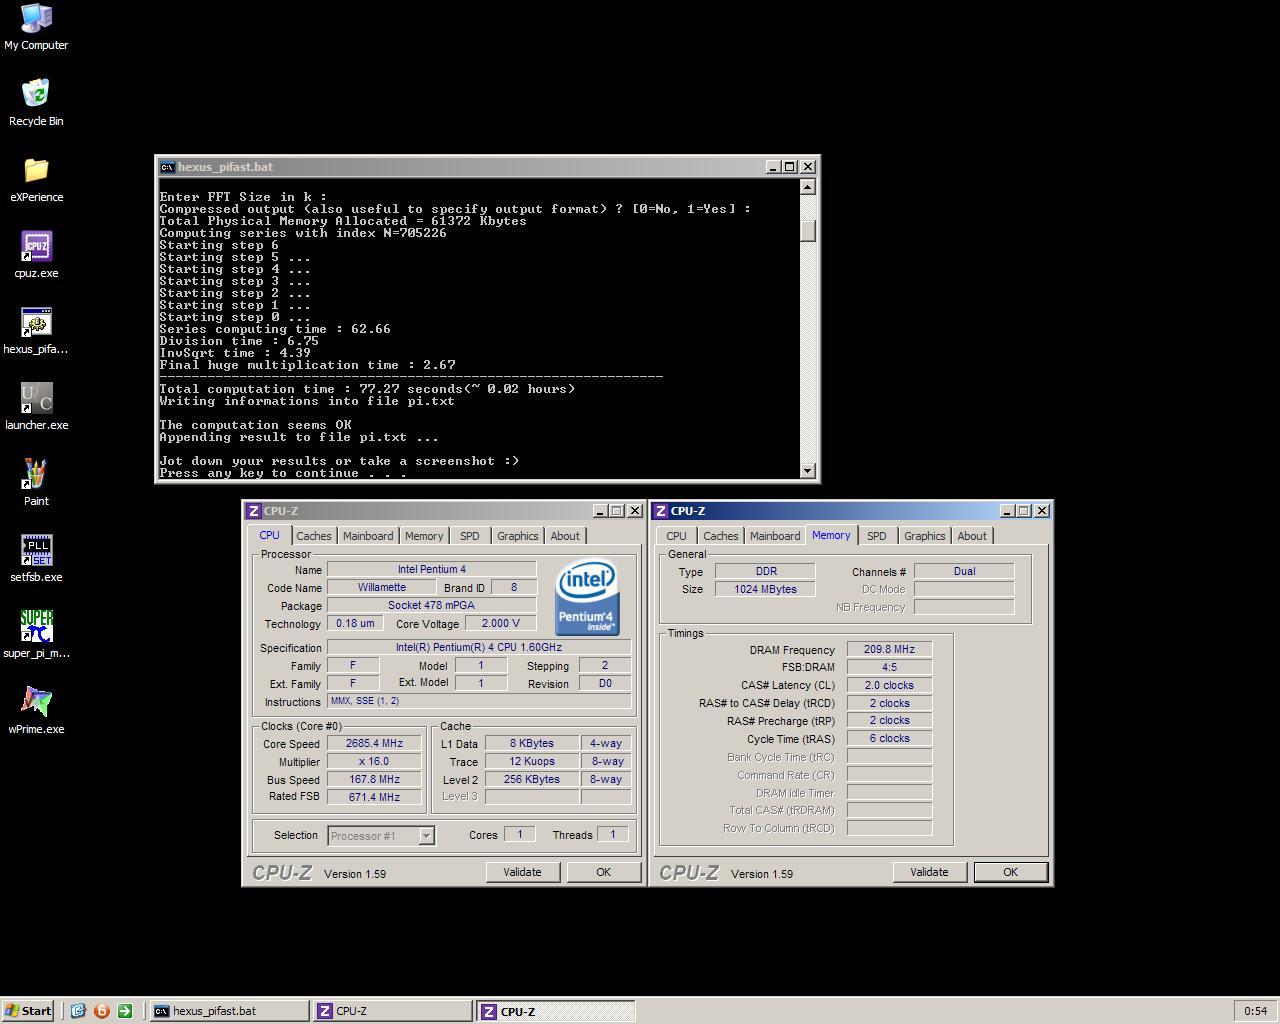The height and width of the screenshot is (1024, 1280).
Task: Open About tab in left CPU-Z window
Action: (565, 536)
